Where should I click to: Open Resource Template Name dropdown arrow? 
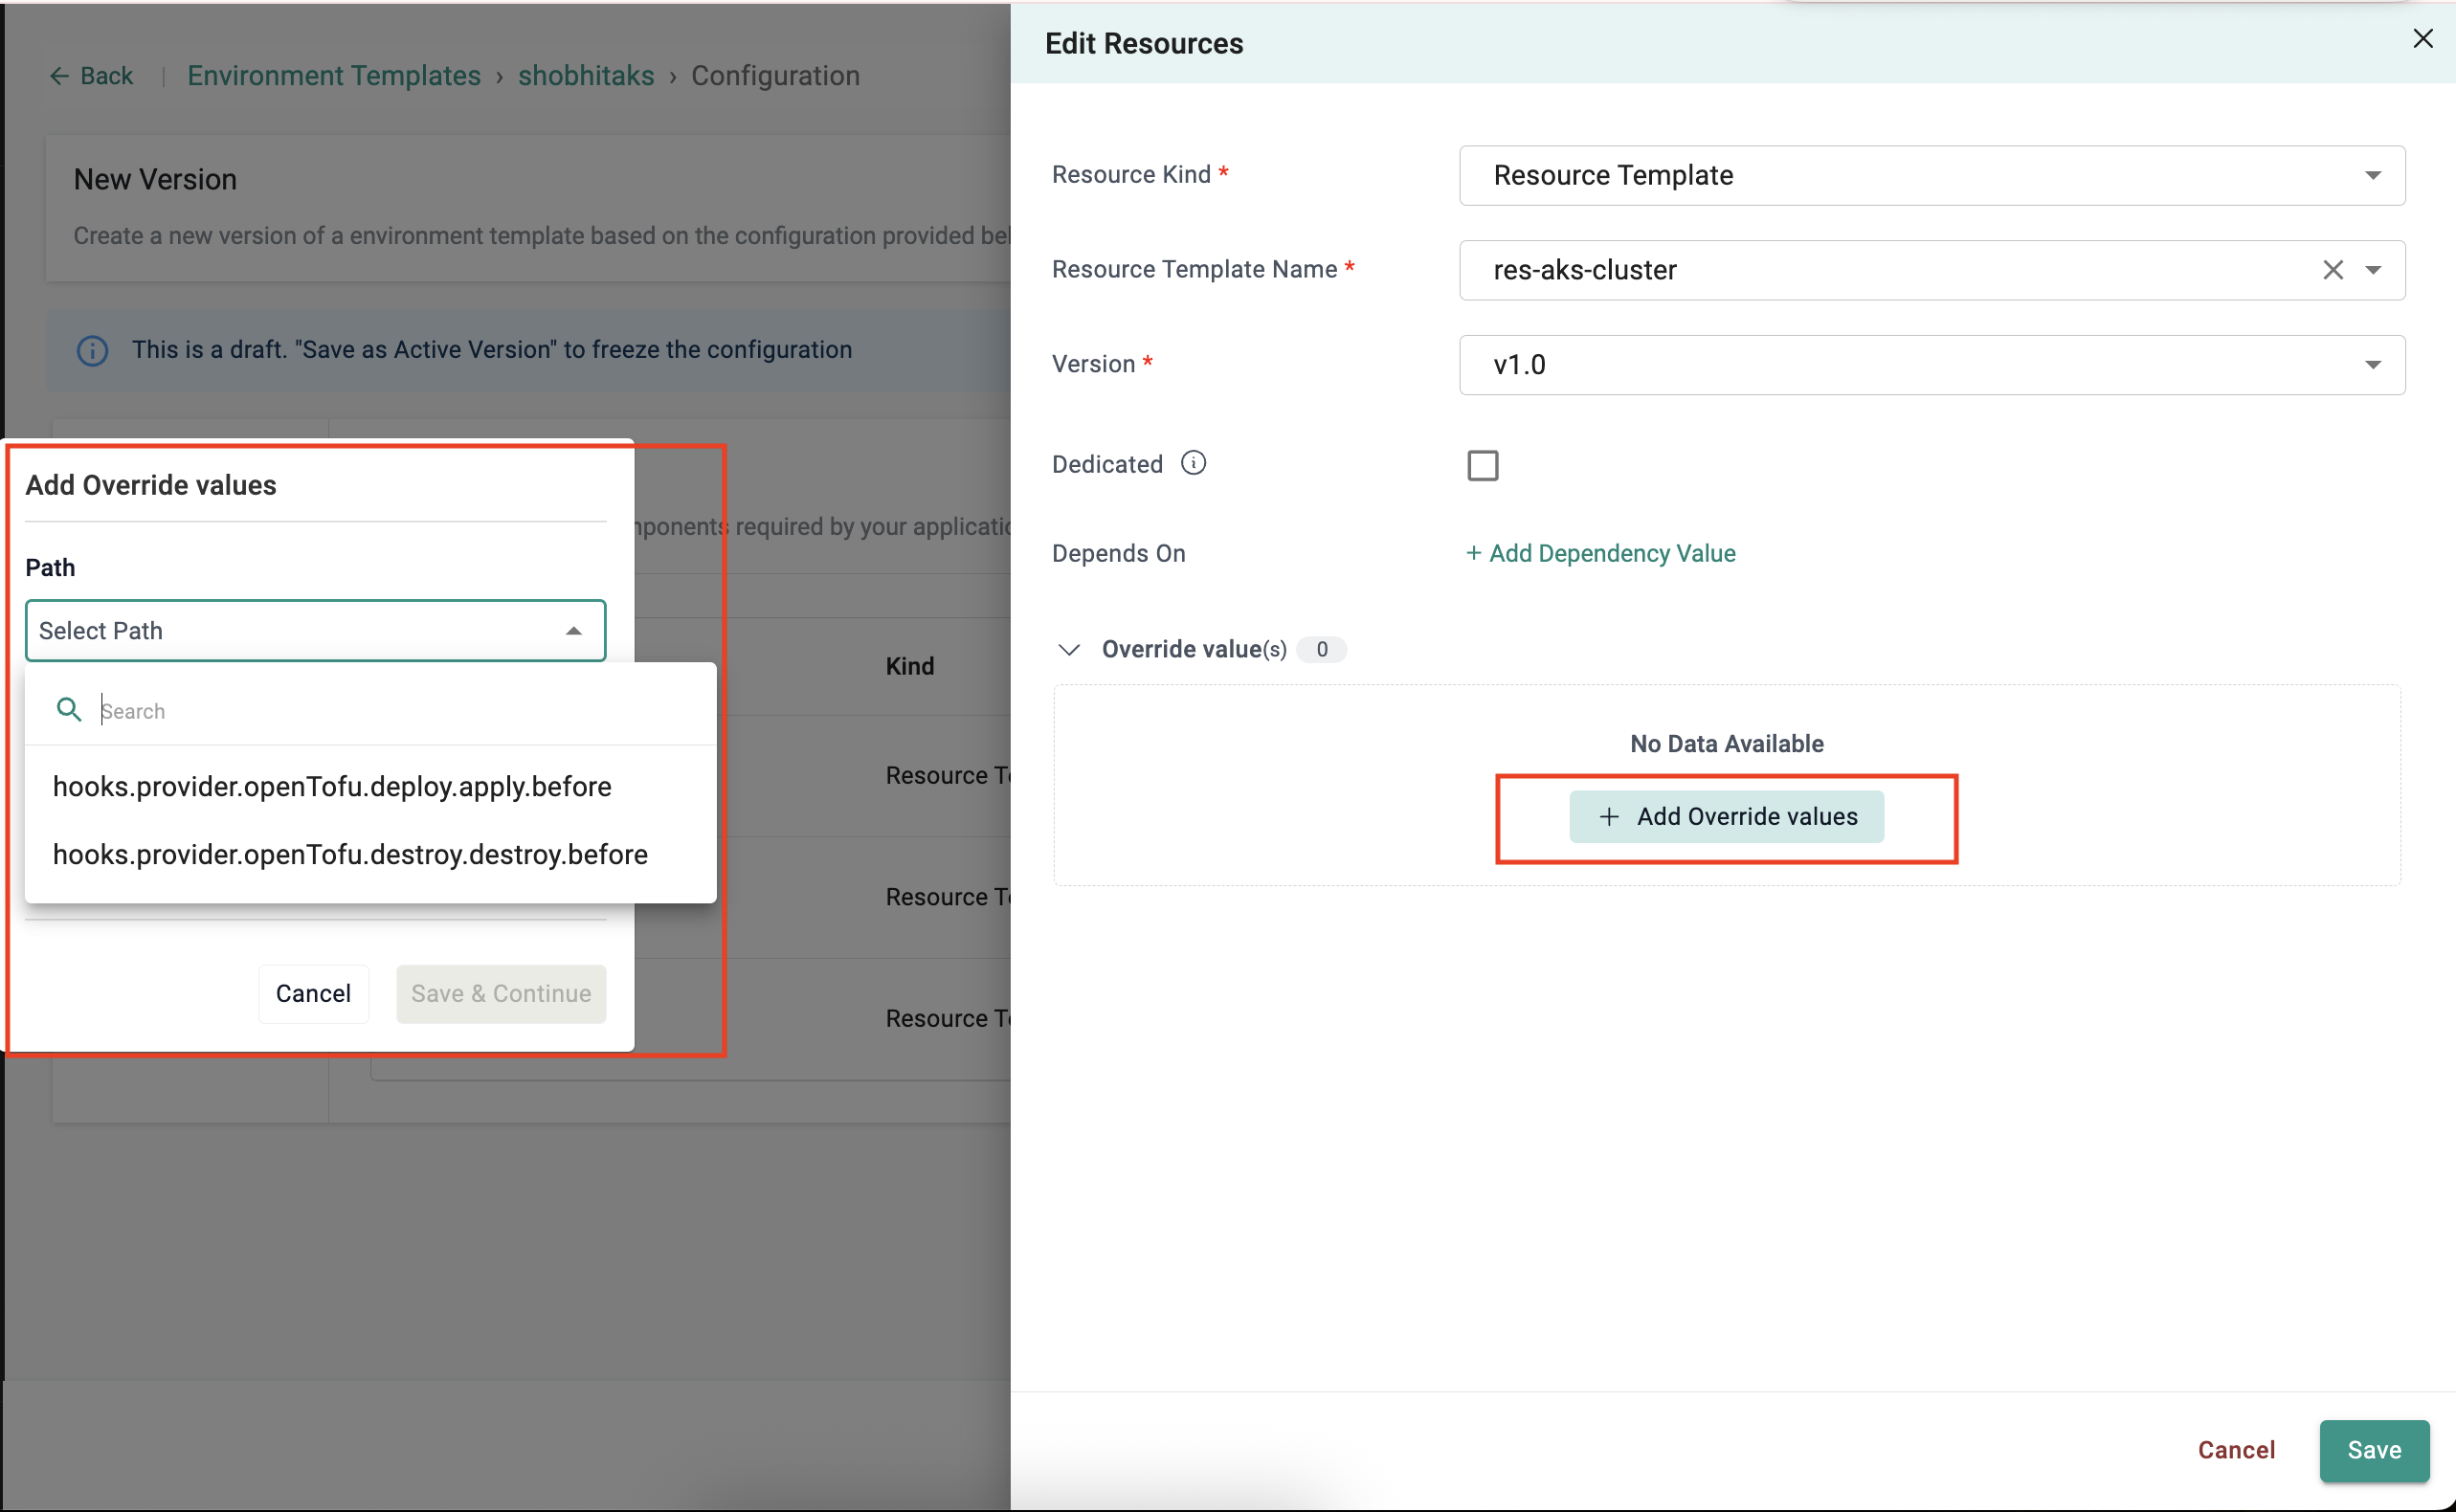point(2372,270)
